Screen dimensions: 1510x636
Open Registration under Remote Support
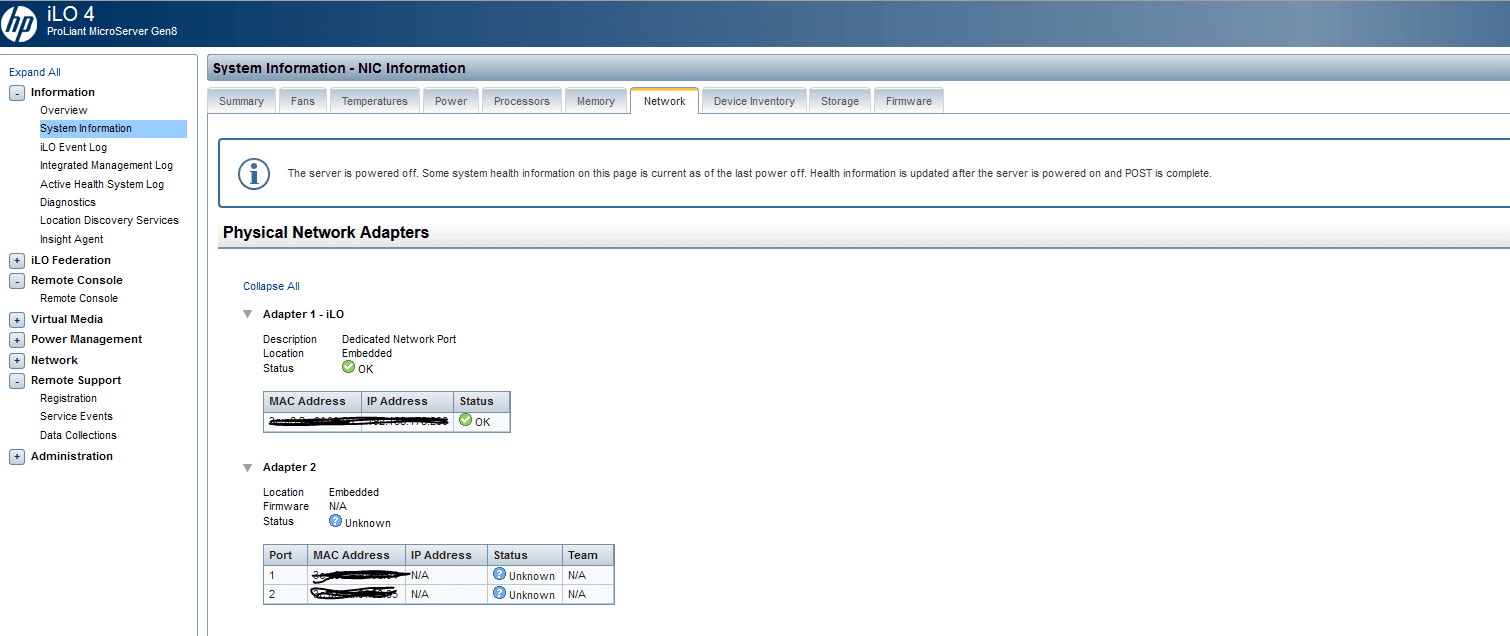[68, 398]
